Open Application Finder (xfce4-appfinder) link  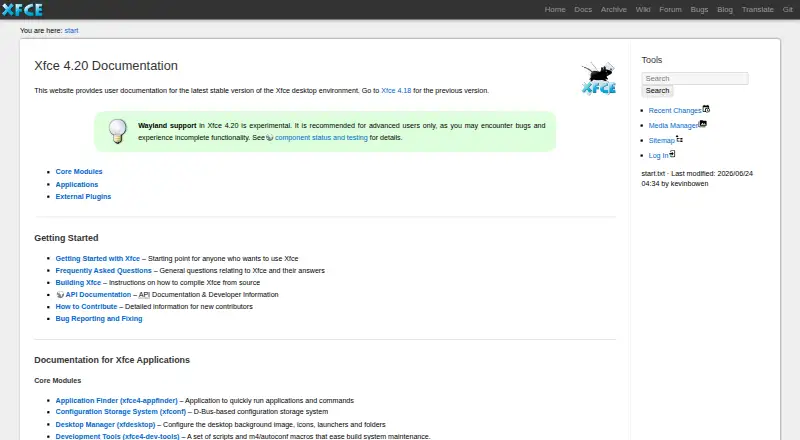116,401
